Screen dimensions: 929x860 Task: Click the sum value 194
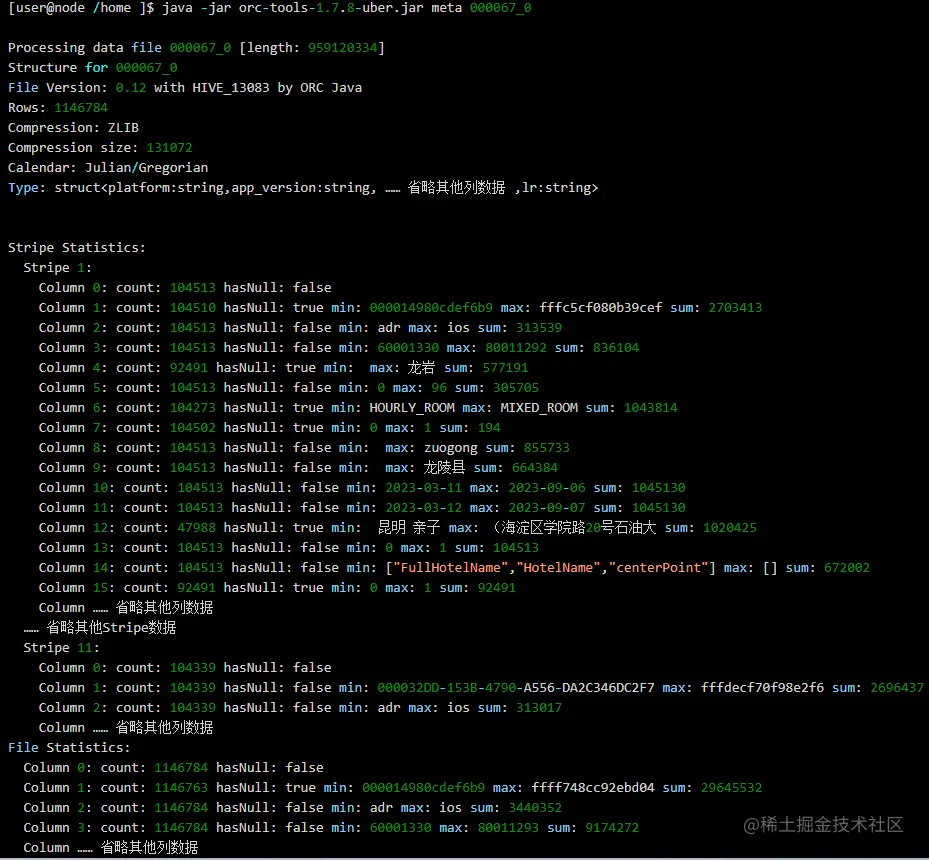[489, 428]
